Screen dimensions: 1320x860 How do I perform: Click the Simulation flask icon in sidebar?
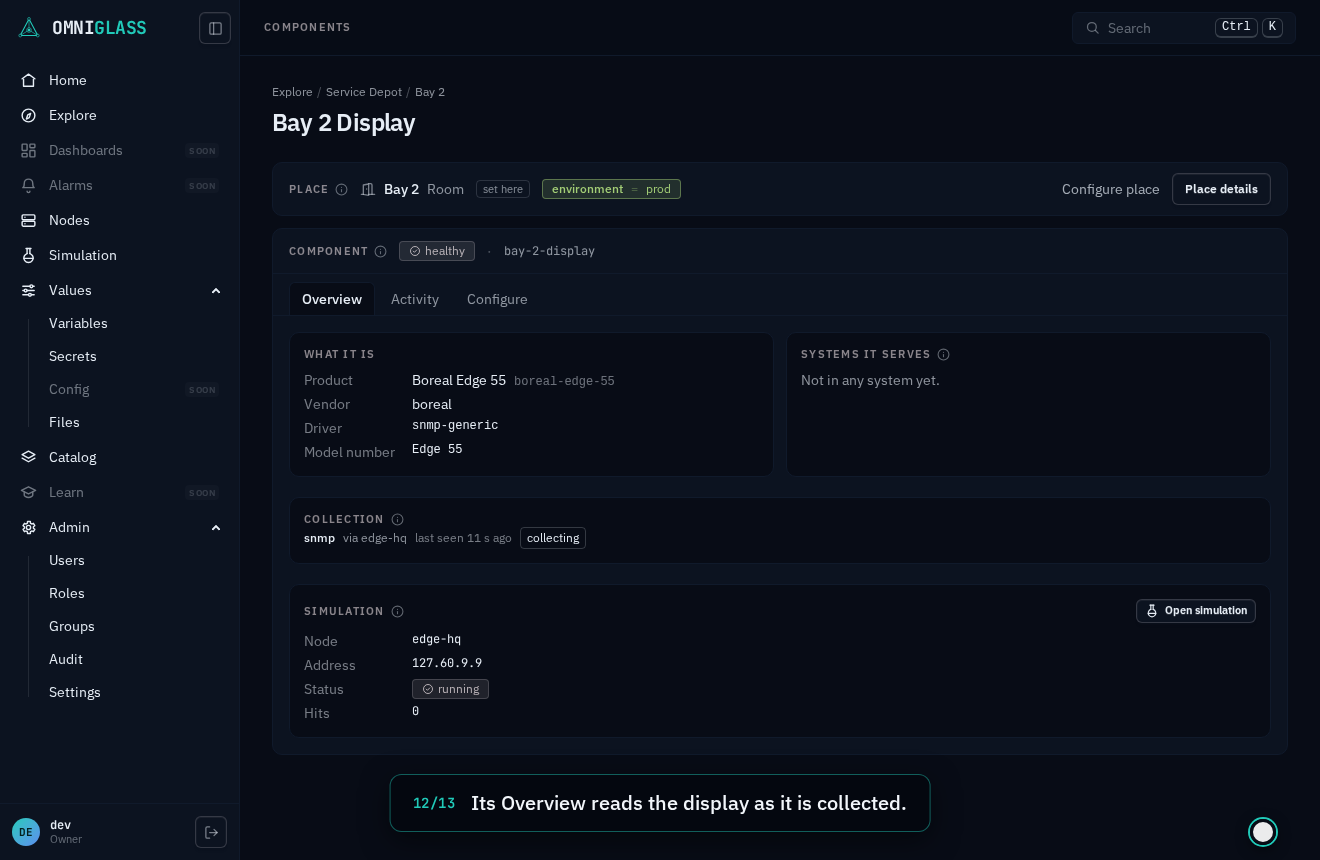29,255
